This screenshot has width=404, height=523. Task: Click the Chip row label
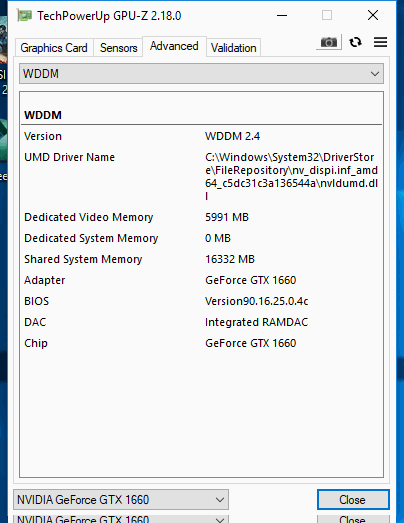click(36, 343)
